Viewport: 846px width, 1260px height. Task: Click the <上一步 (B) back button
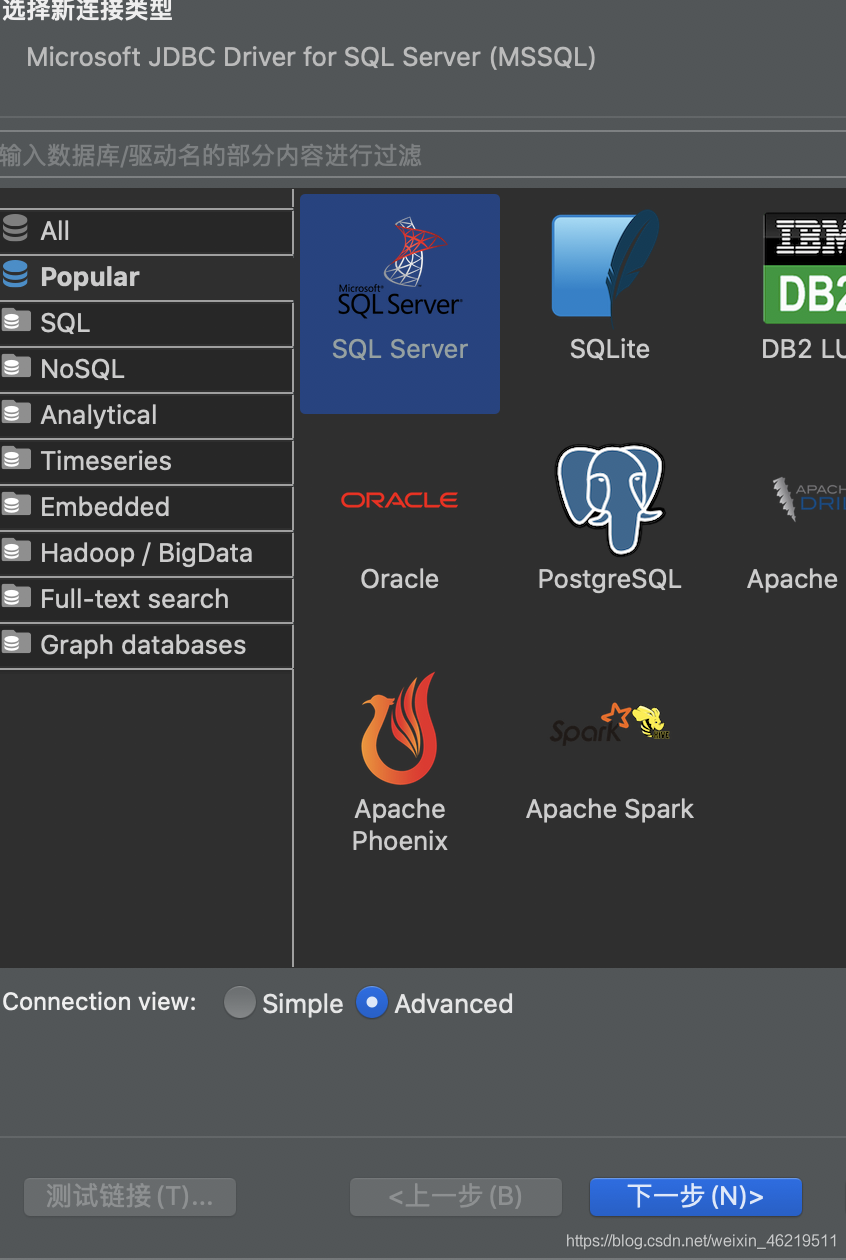[x=456, y=1196]
